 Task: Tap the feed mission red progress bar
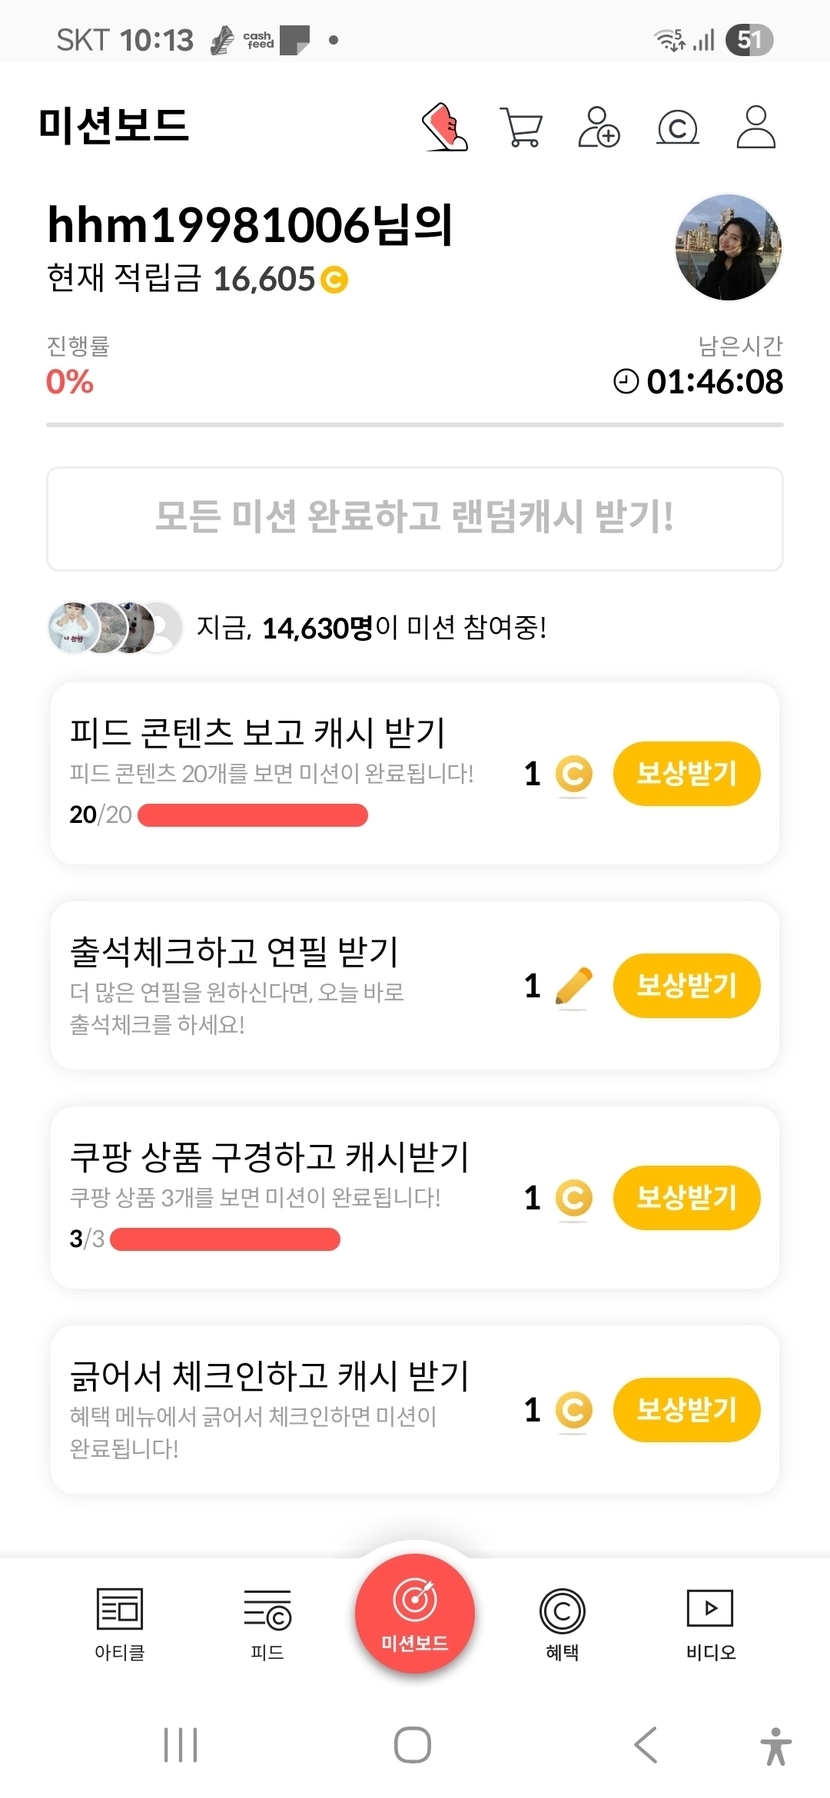click(252, 815)
